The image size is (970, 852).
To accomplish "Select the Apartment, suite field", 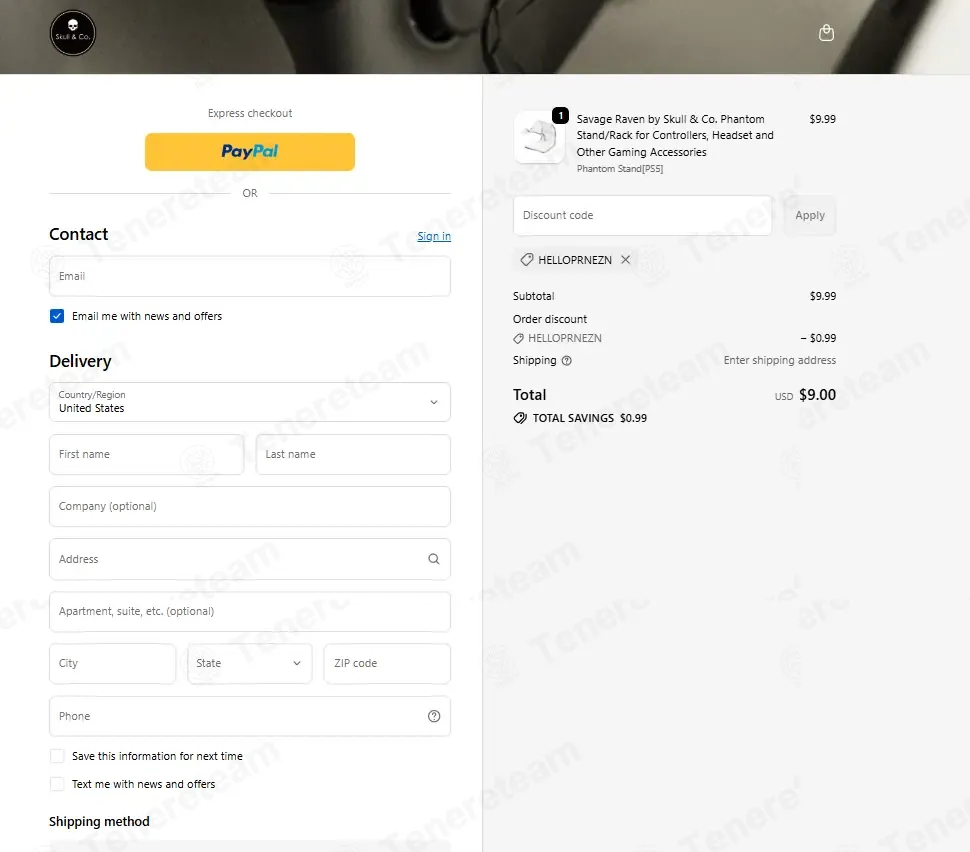I will (x=250, y=611).
